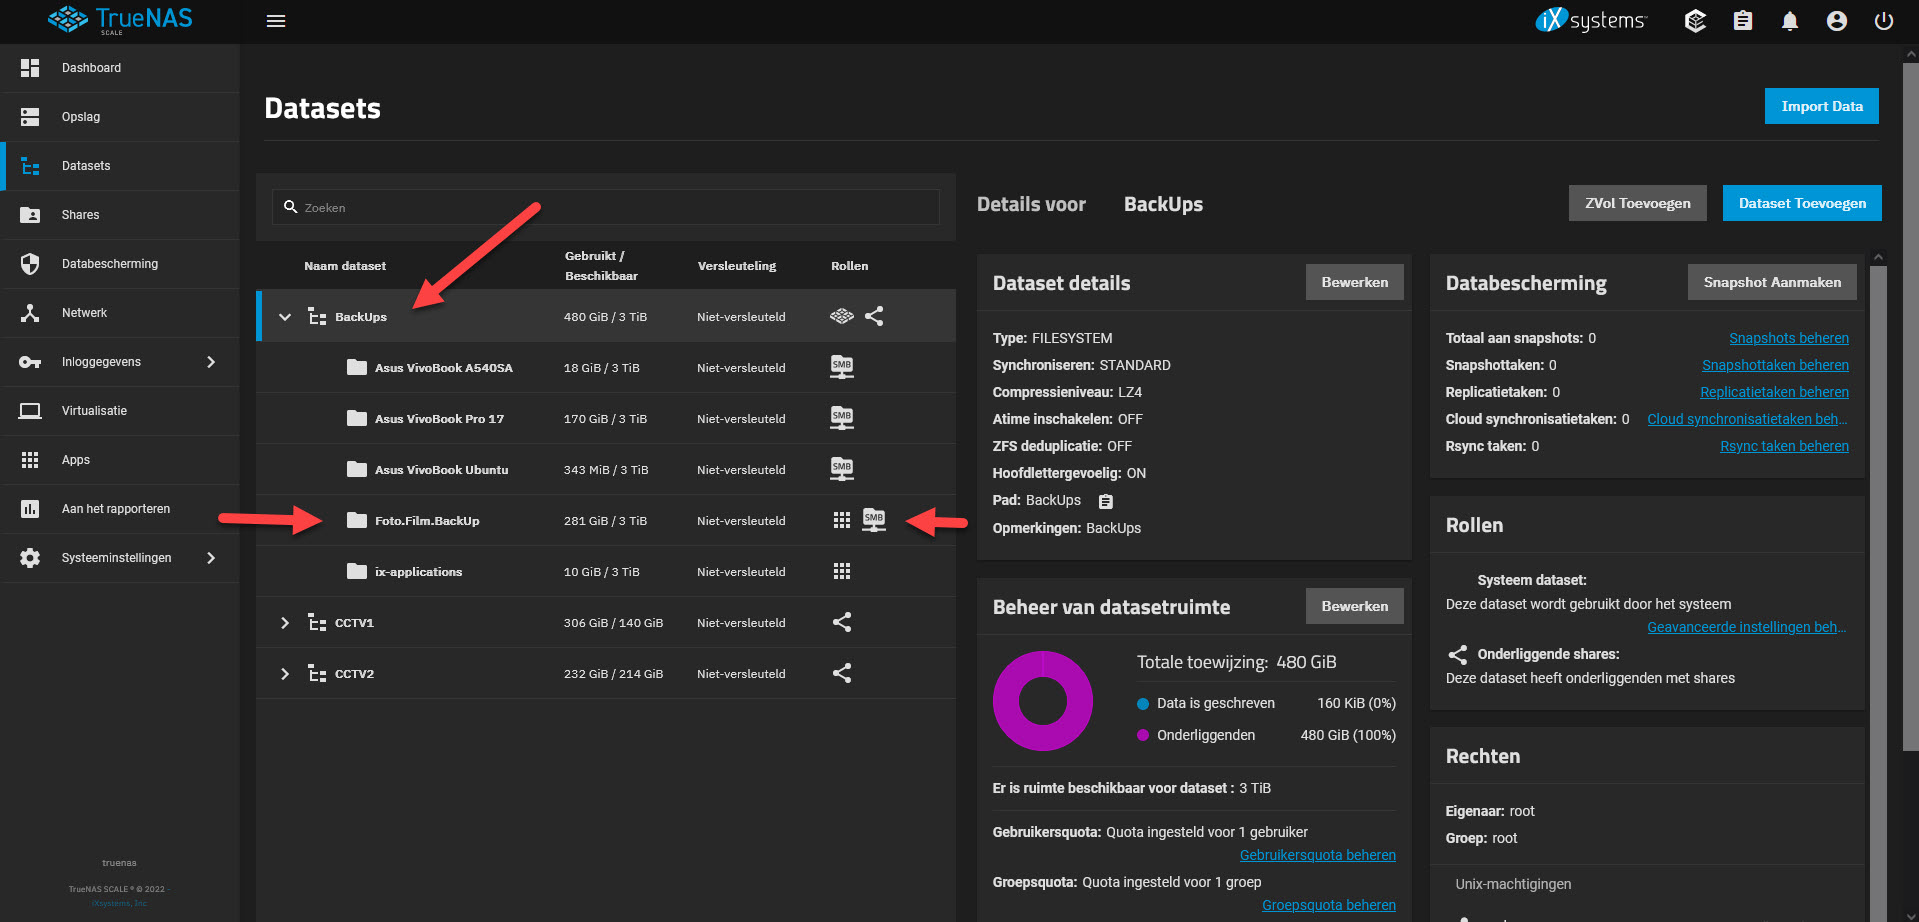Click the iXsystems logo
This screenshot has height=922, width=1919.
[x=1590, y=20]
